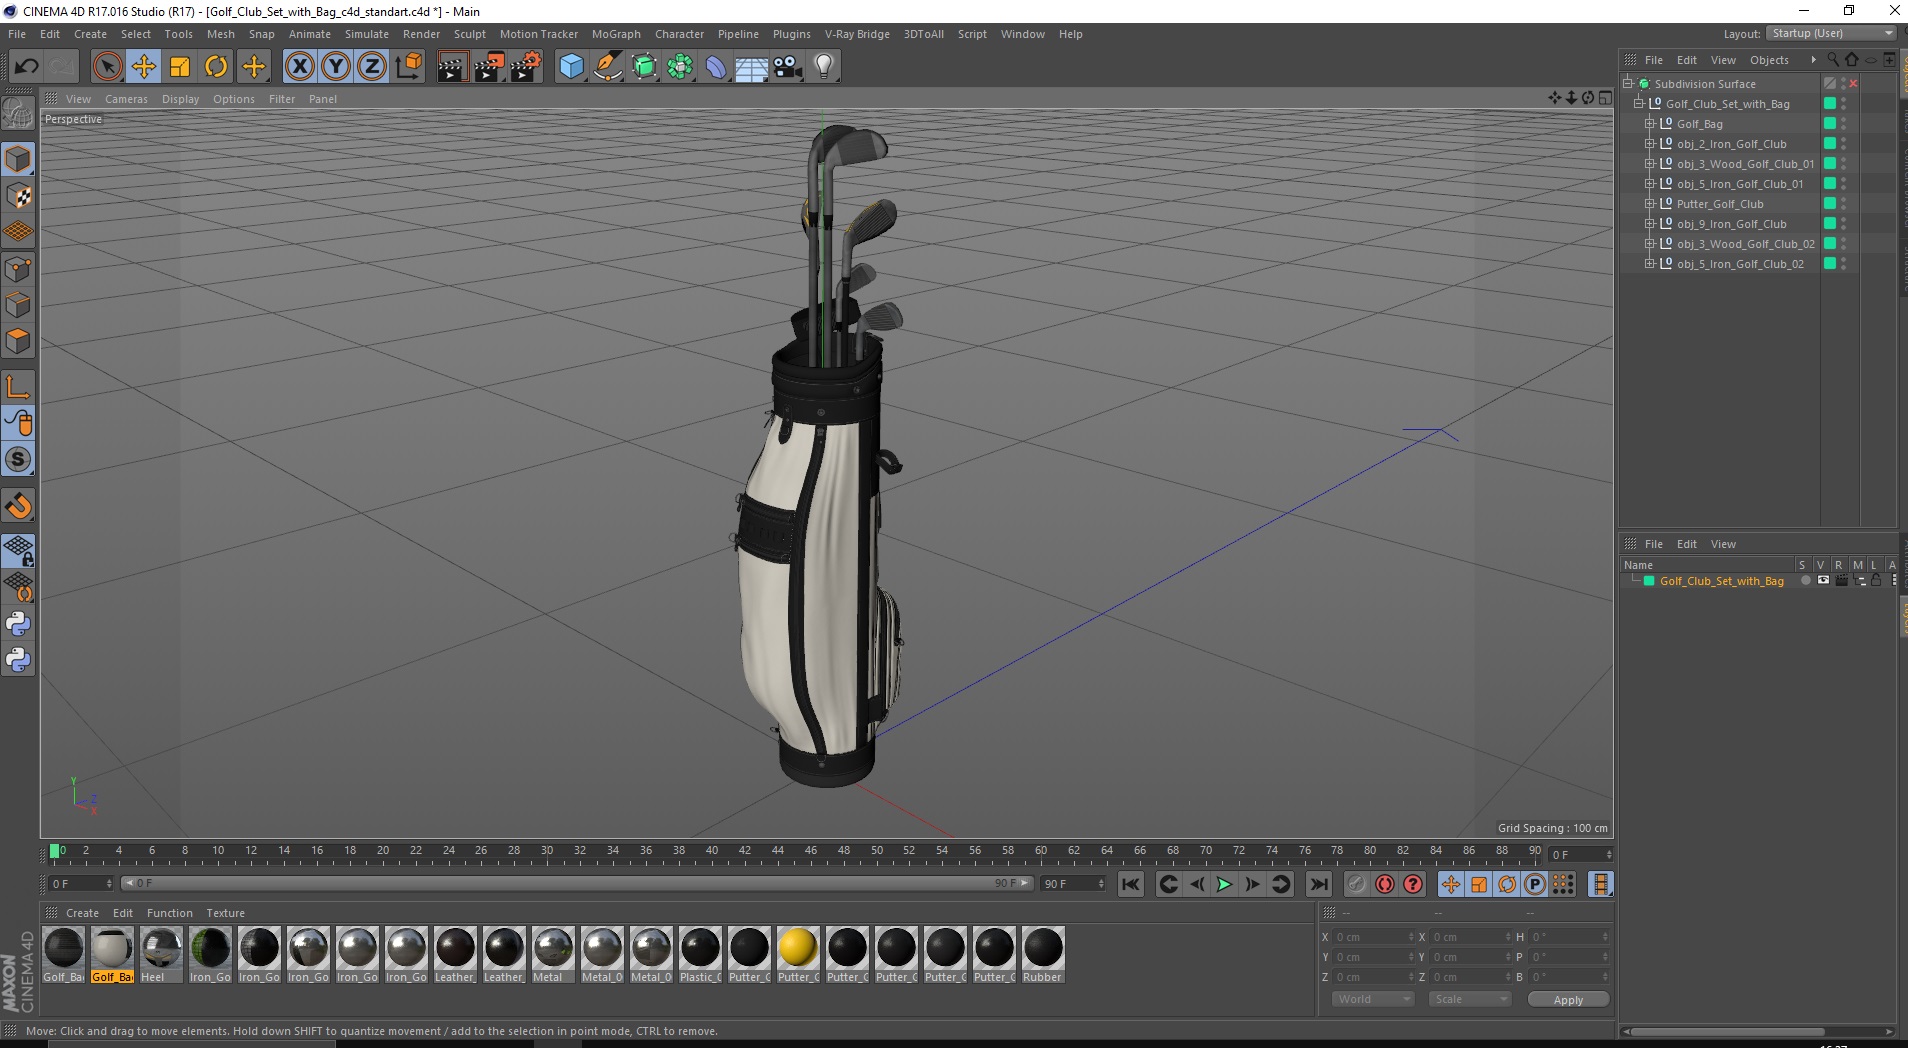Toggle layer lock for Golf_Club_Set_with_Bag
1908x1048 pixels.
pos(1876,581)
